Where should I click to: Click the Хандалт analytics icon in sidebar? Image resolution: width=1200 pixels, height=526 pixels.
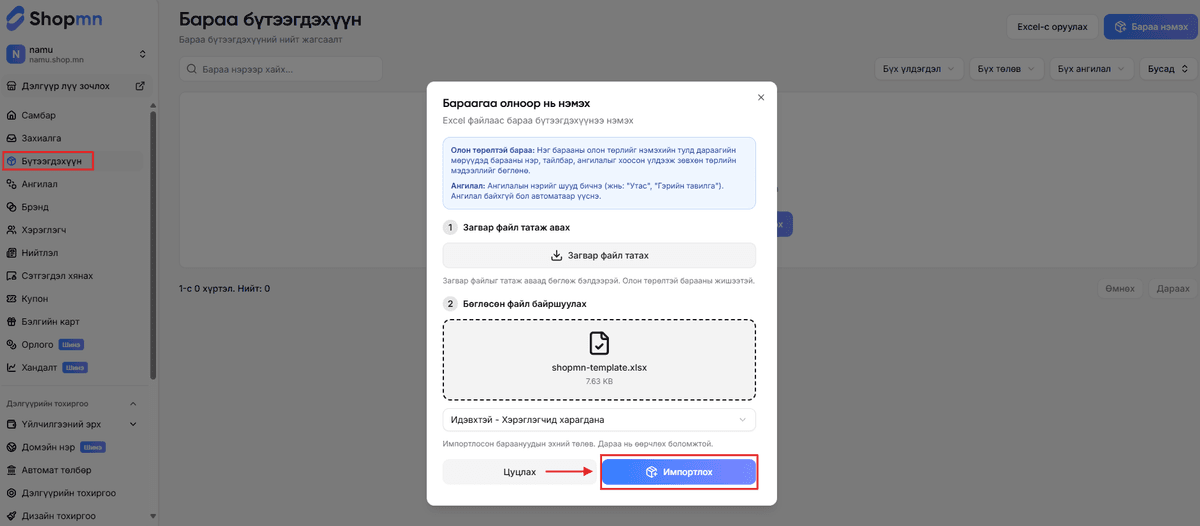pyautogui.click(x=12, y=368)
